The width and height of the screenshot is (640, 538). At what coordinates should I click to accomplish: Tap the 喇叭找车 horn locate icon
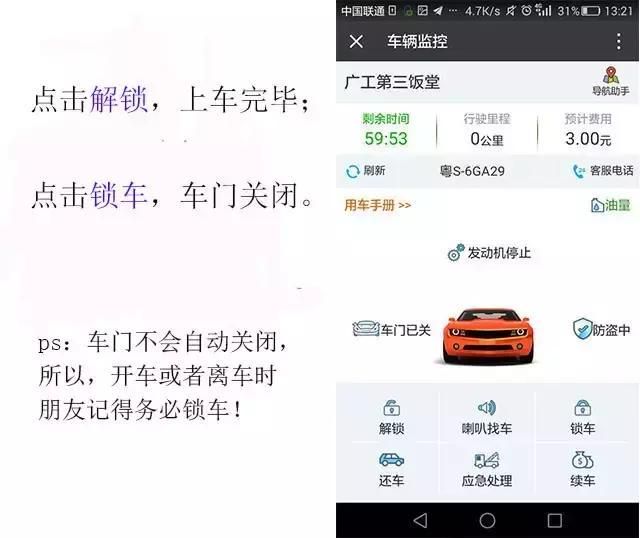(487, 417)
